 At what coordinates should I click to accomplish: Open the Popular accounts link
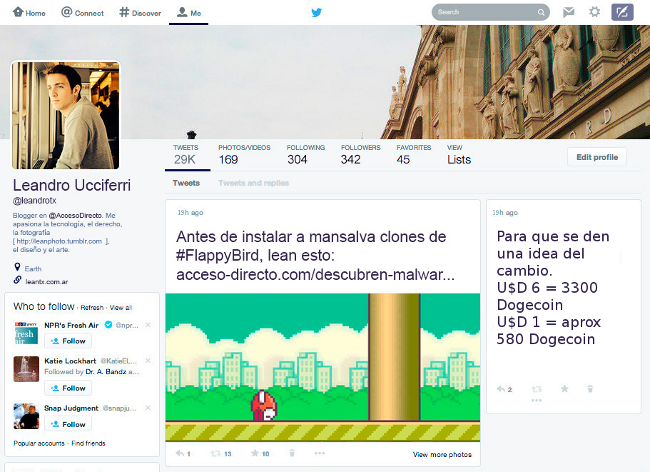tap(39, 443)
